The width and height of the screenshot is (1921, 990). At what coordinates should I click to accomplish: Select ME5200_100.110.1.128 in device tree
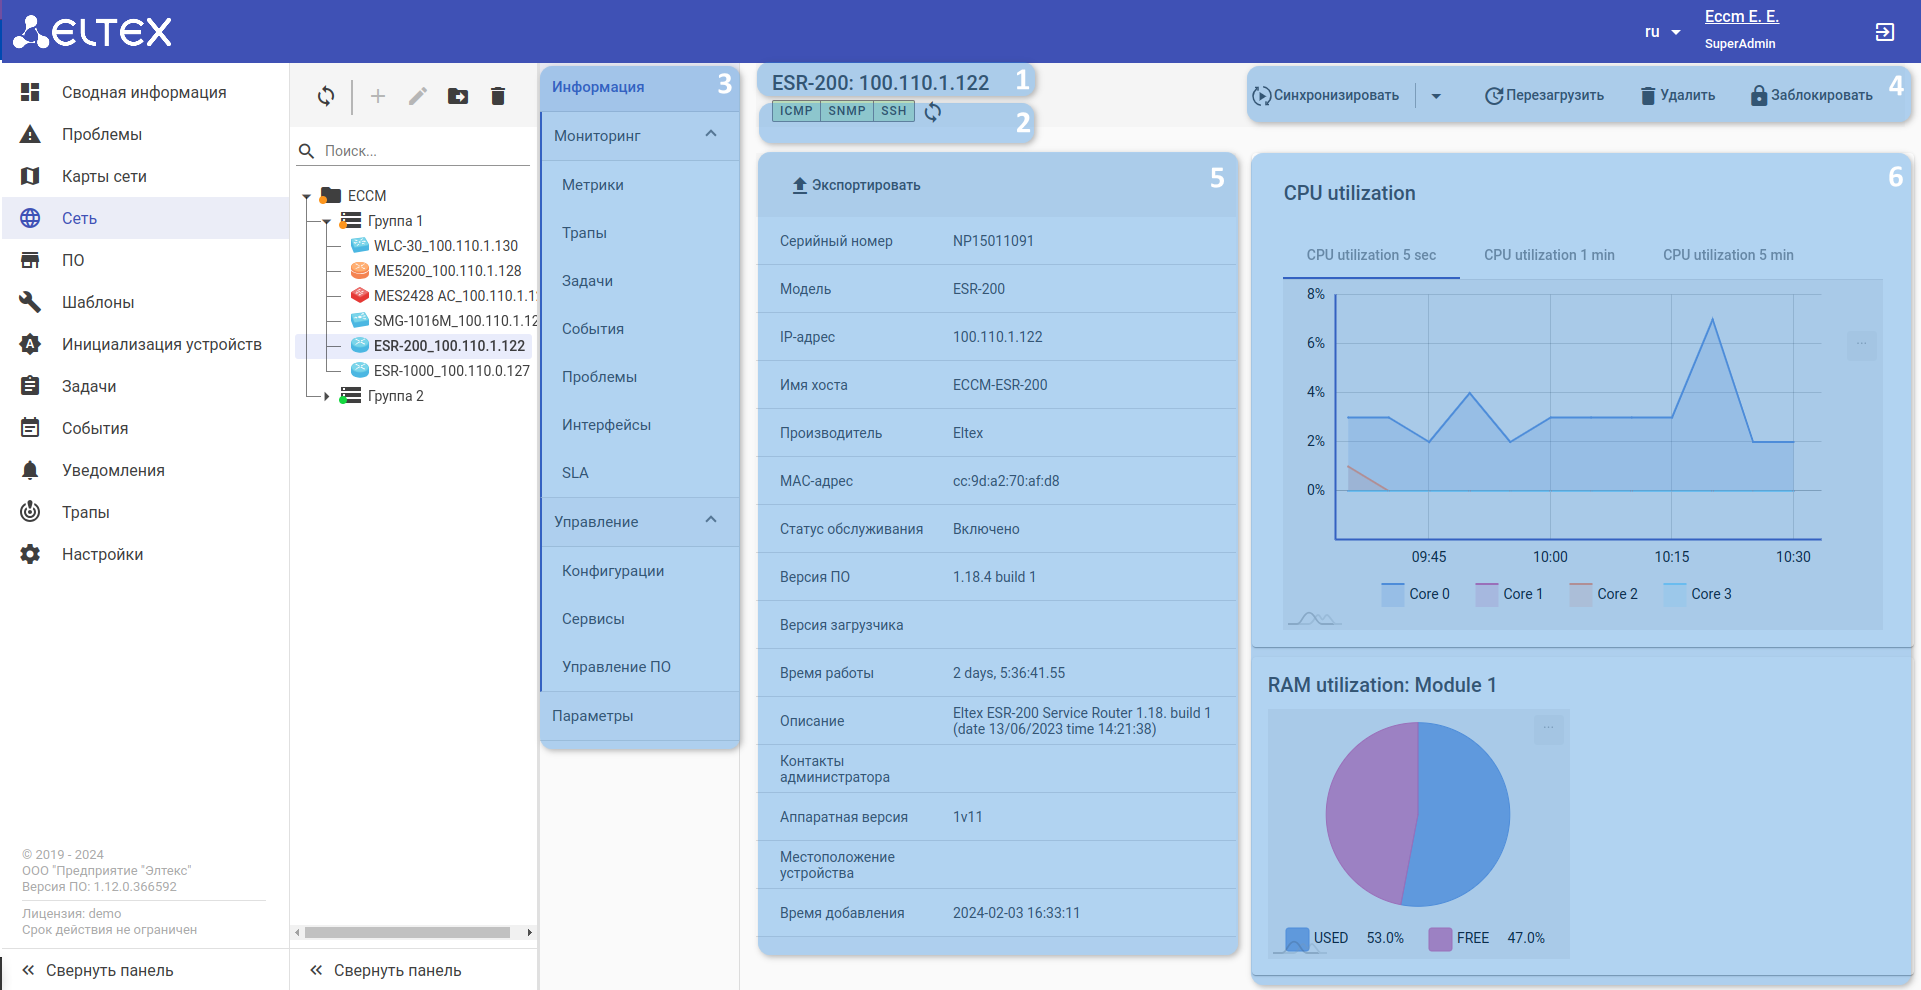click(447, 271)
